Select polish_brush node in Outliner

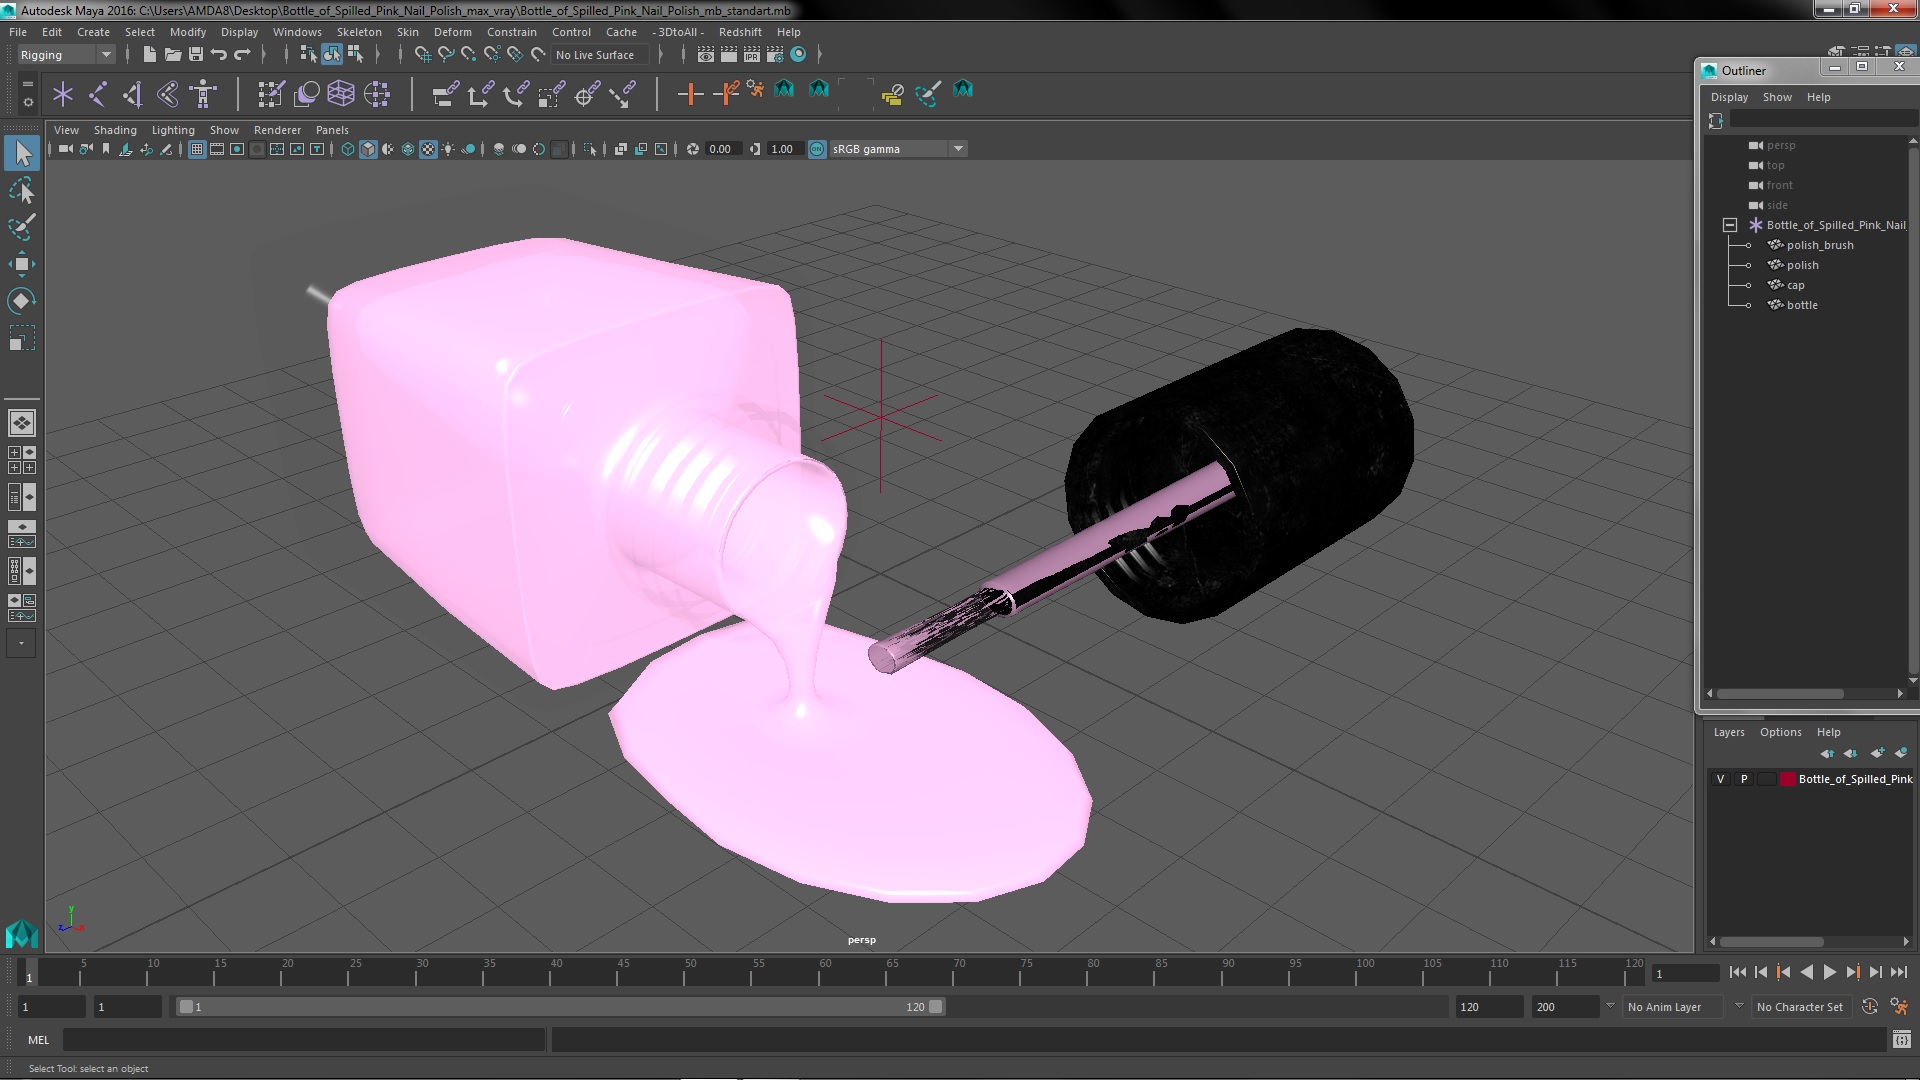pos(1819,245)
